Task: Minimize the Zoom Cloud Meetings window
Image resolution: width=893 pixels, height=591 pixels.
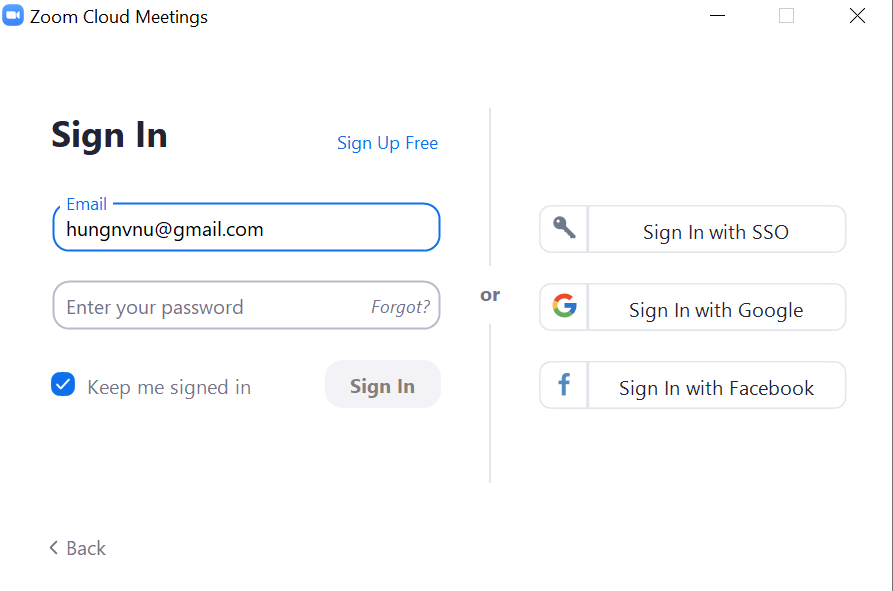Action: point(717,16)
